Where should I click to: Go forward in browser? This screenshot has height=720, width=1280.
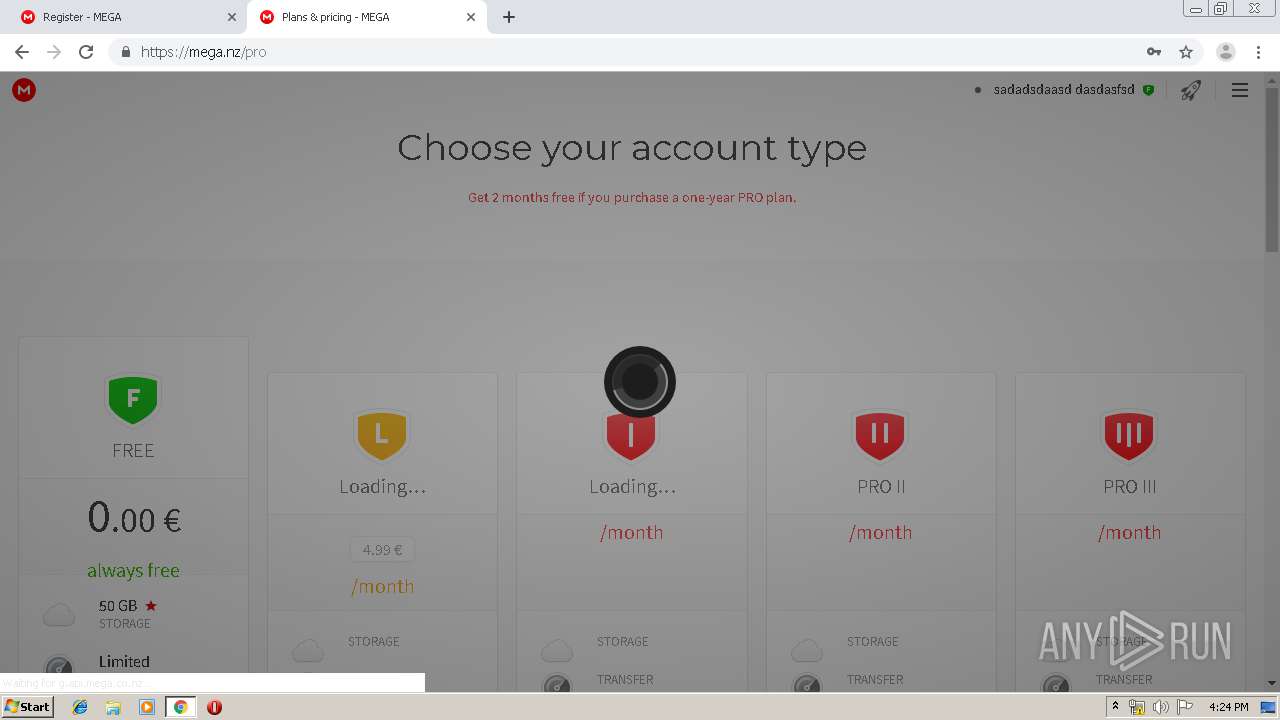(54, 52)
